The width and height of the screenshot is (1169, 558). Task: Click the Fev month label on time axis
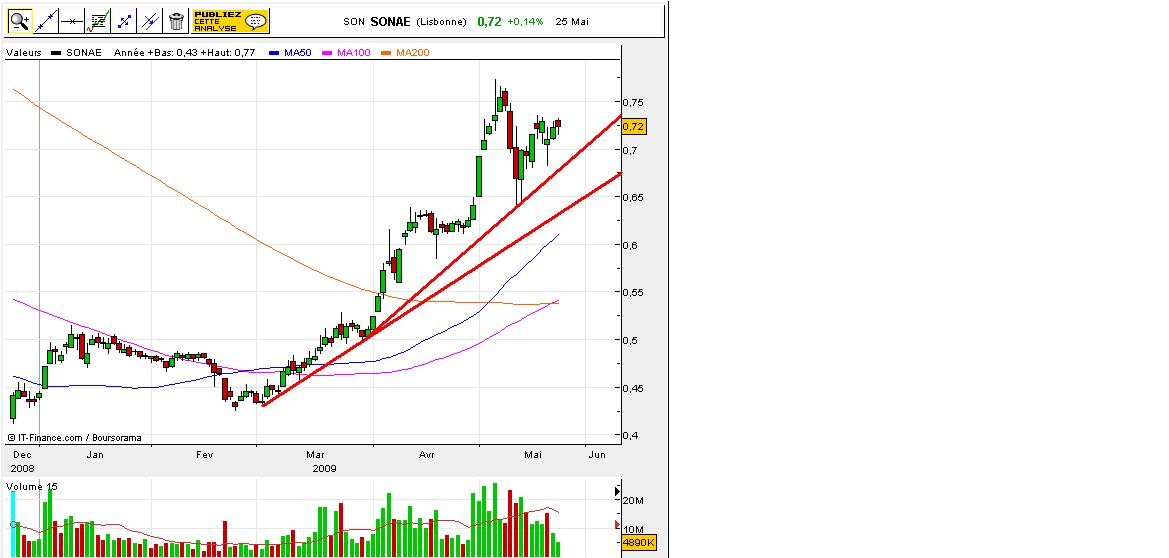(205, 454)
